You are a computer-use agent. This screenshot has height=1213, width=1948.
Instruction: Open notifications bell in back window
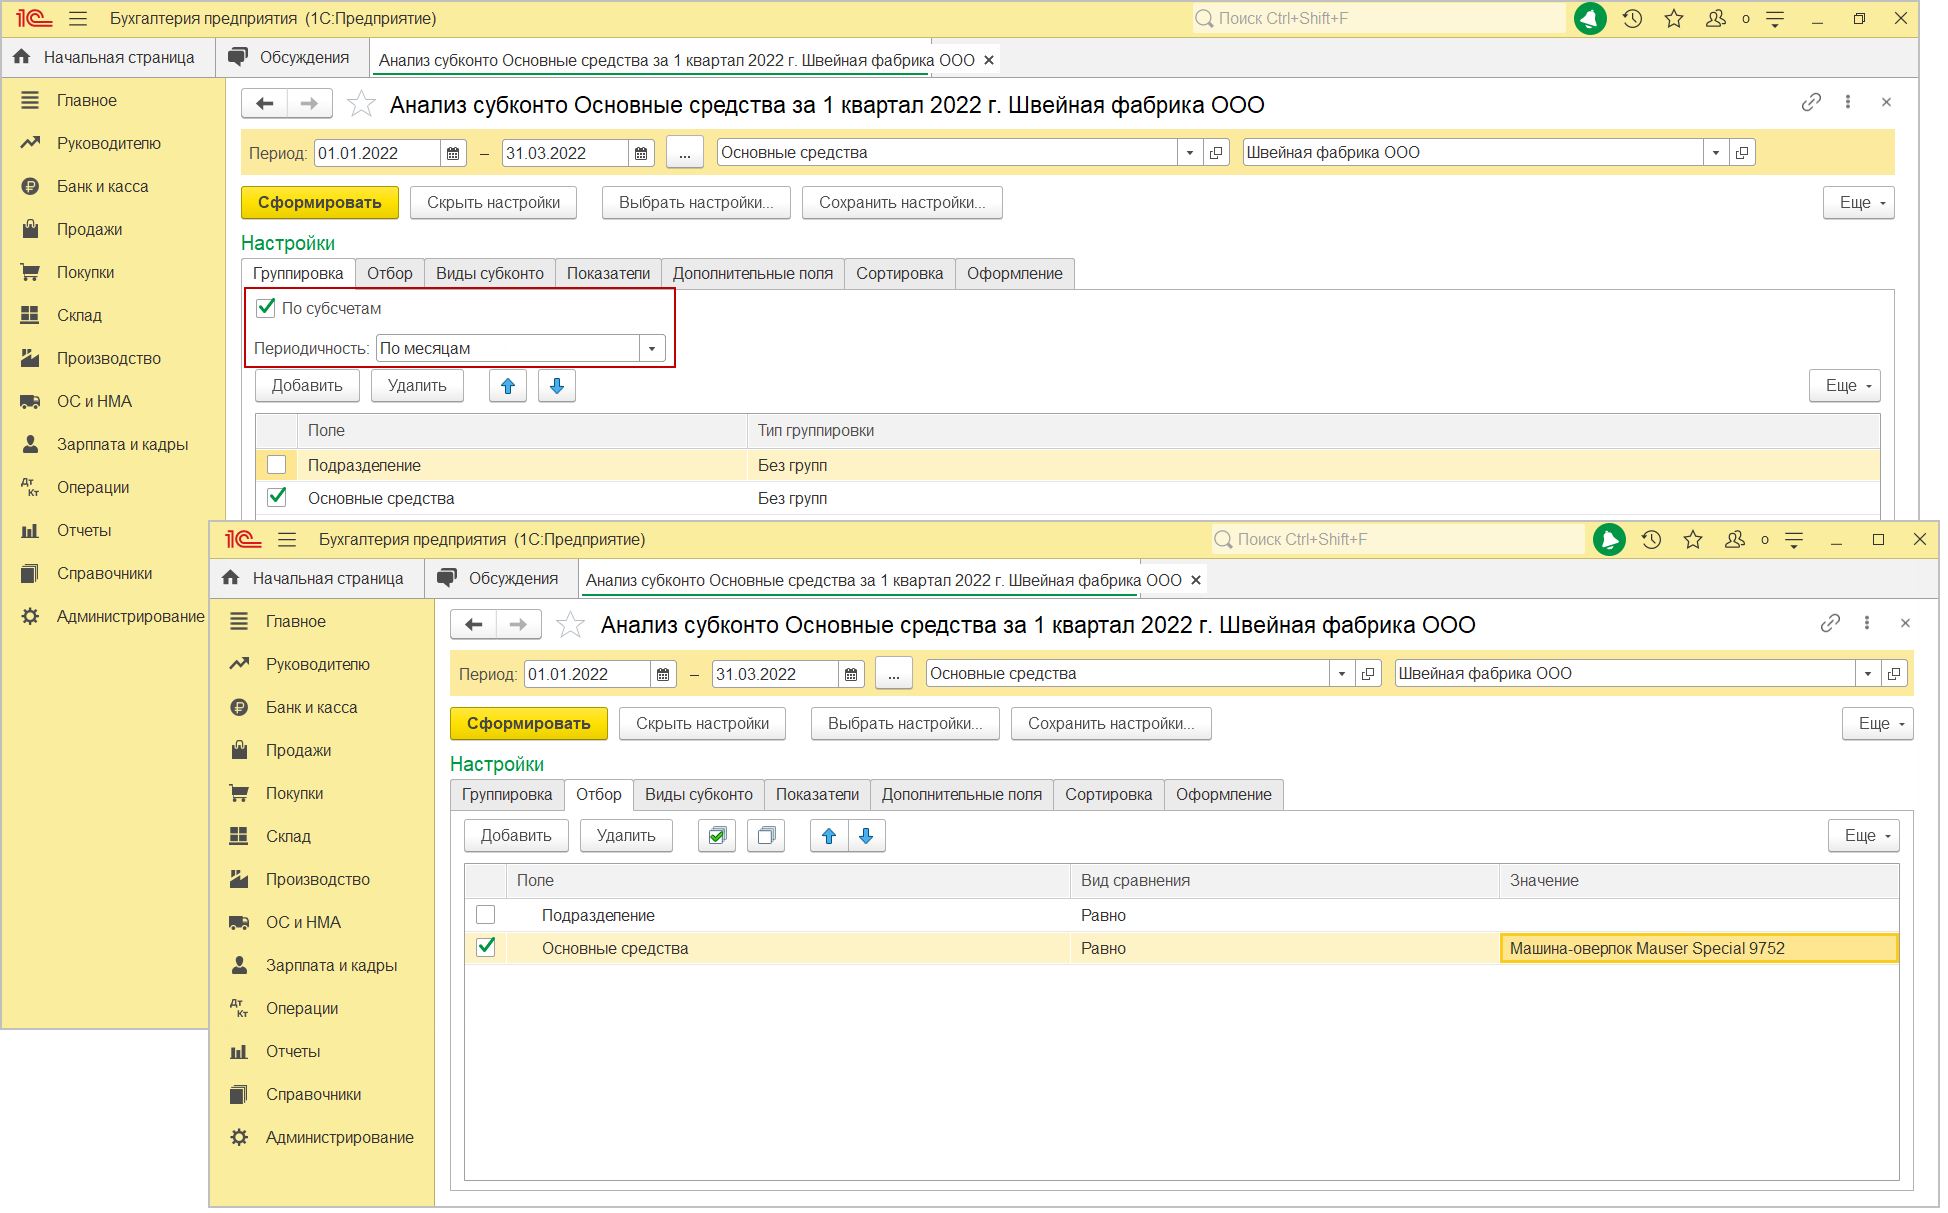[x=1590, y=19]
